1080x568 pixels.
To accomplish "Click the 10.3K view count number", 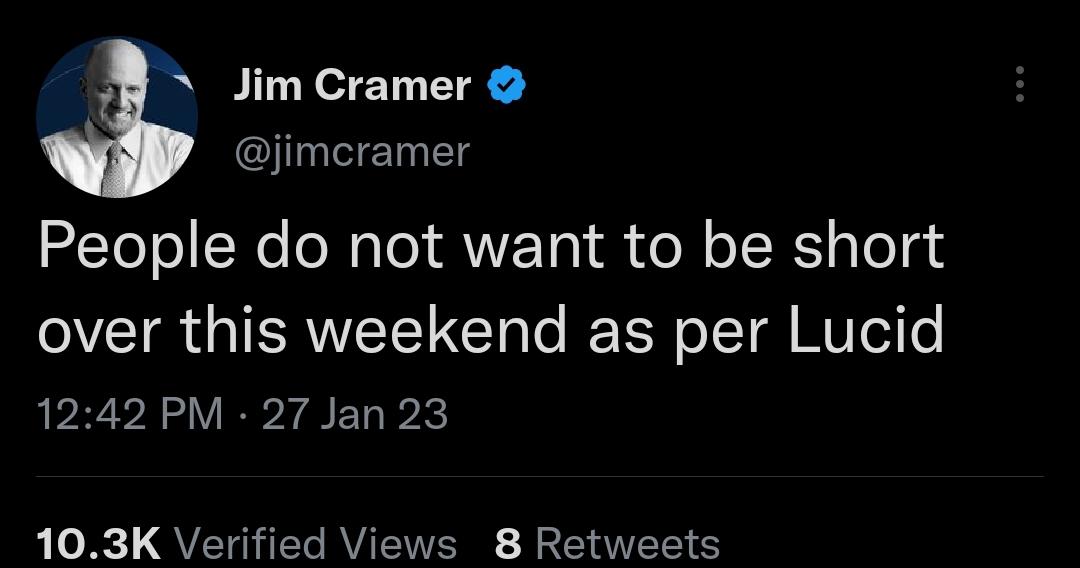I will (97, 544).
